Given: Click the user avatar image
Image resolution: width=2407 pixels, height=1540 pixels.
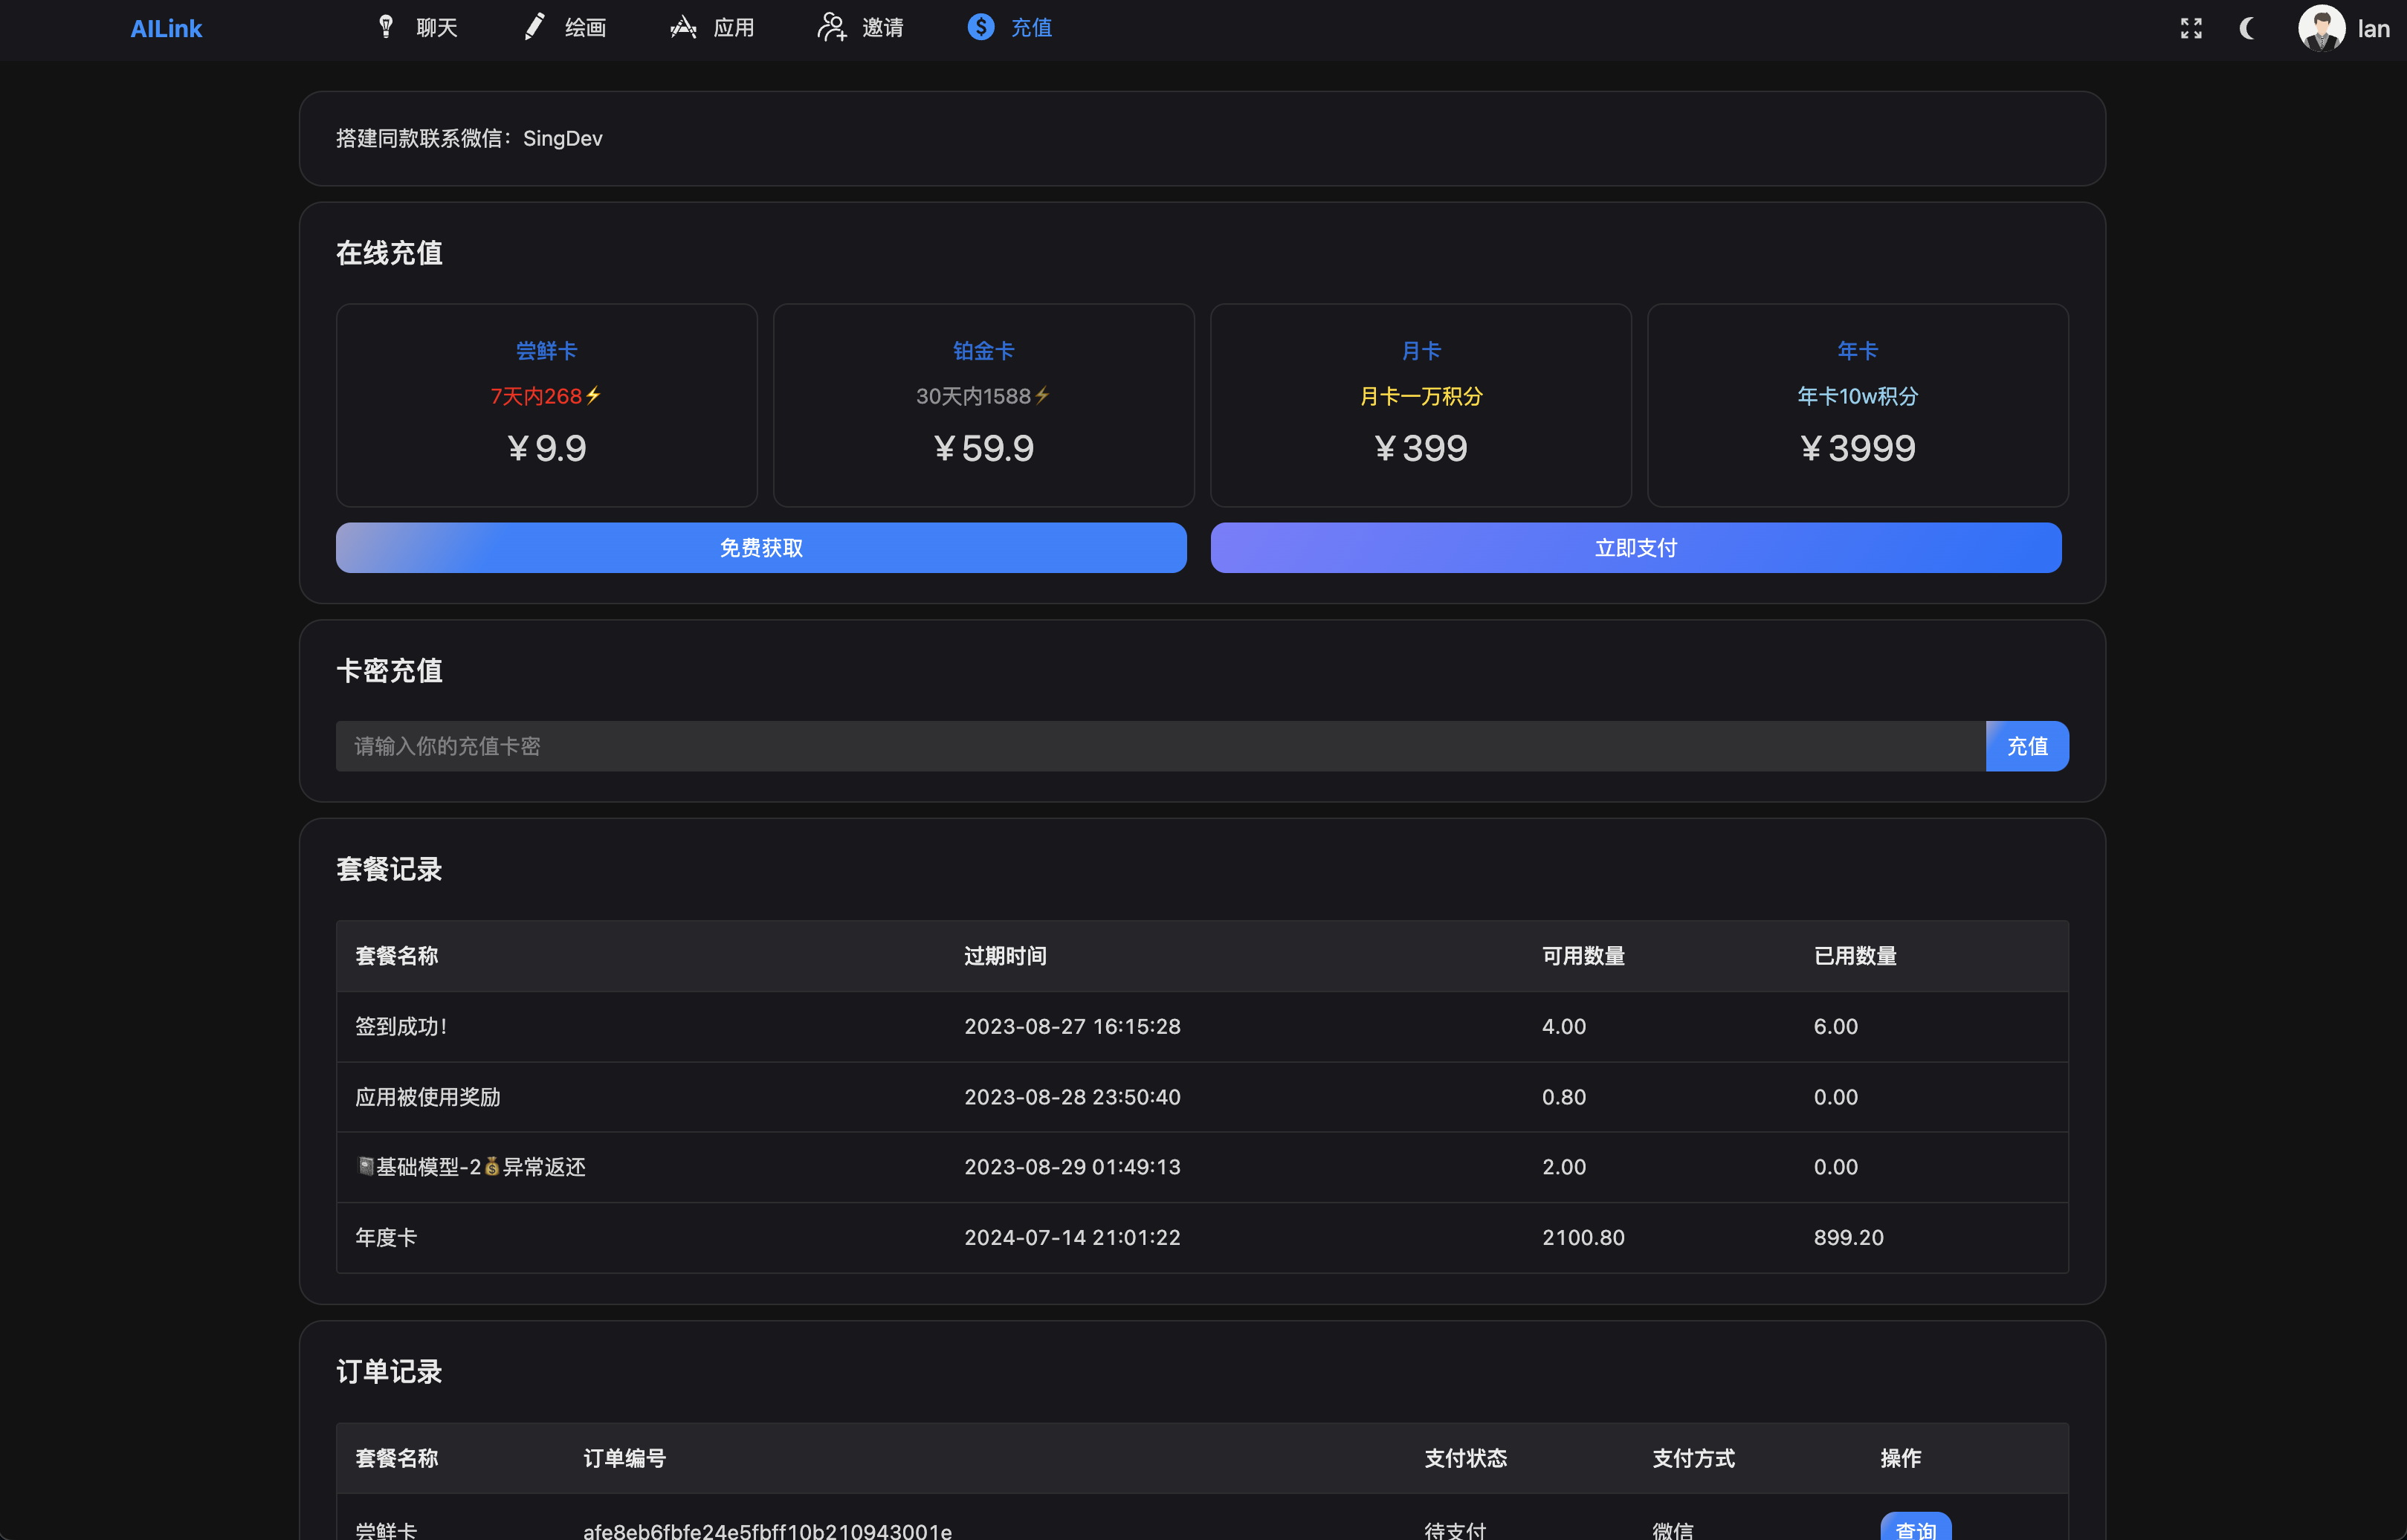Looking at the screenshot, I should click(2321, 28).
